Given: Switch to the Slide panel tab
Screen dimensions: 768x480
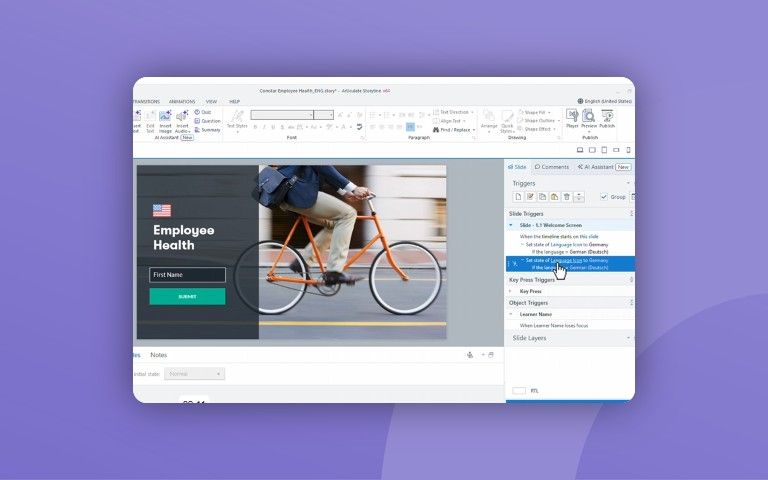Looking at the screenshot, I should tap(517, 167).
